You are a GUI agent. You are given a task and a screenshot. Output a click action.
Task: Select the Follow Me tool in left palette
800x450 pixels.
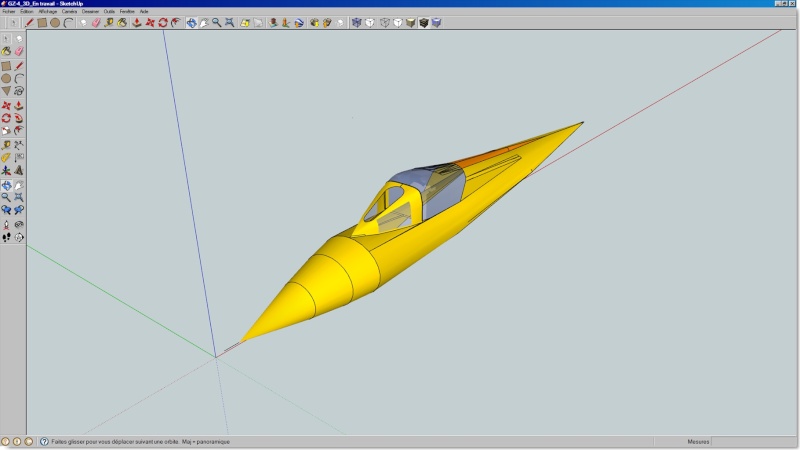pos(19,118)
